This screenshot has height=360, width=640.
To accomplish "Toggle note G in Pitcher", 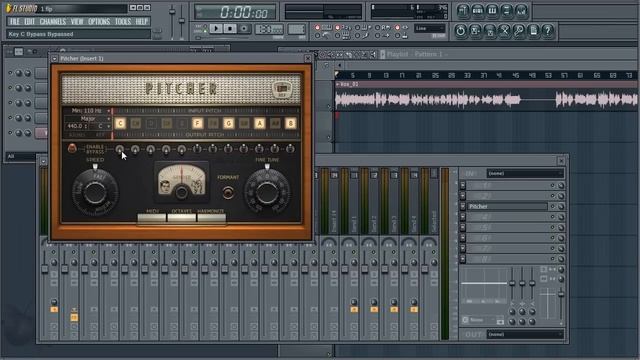I will click(229, 123).
